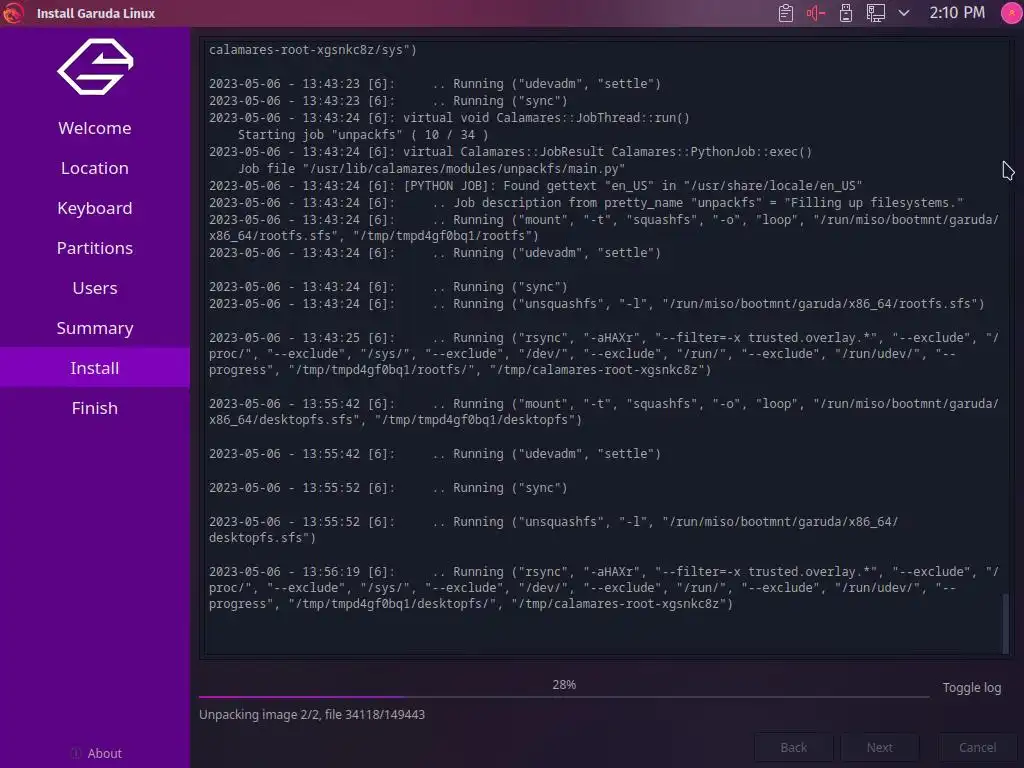Click the unsquashfs desktopfs.sfs log entry
This screenshot has height=768, width=1024.
(x=553, y=530)
